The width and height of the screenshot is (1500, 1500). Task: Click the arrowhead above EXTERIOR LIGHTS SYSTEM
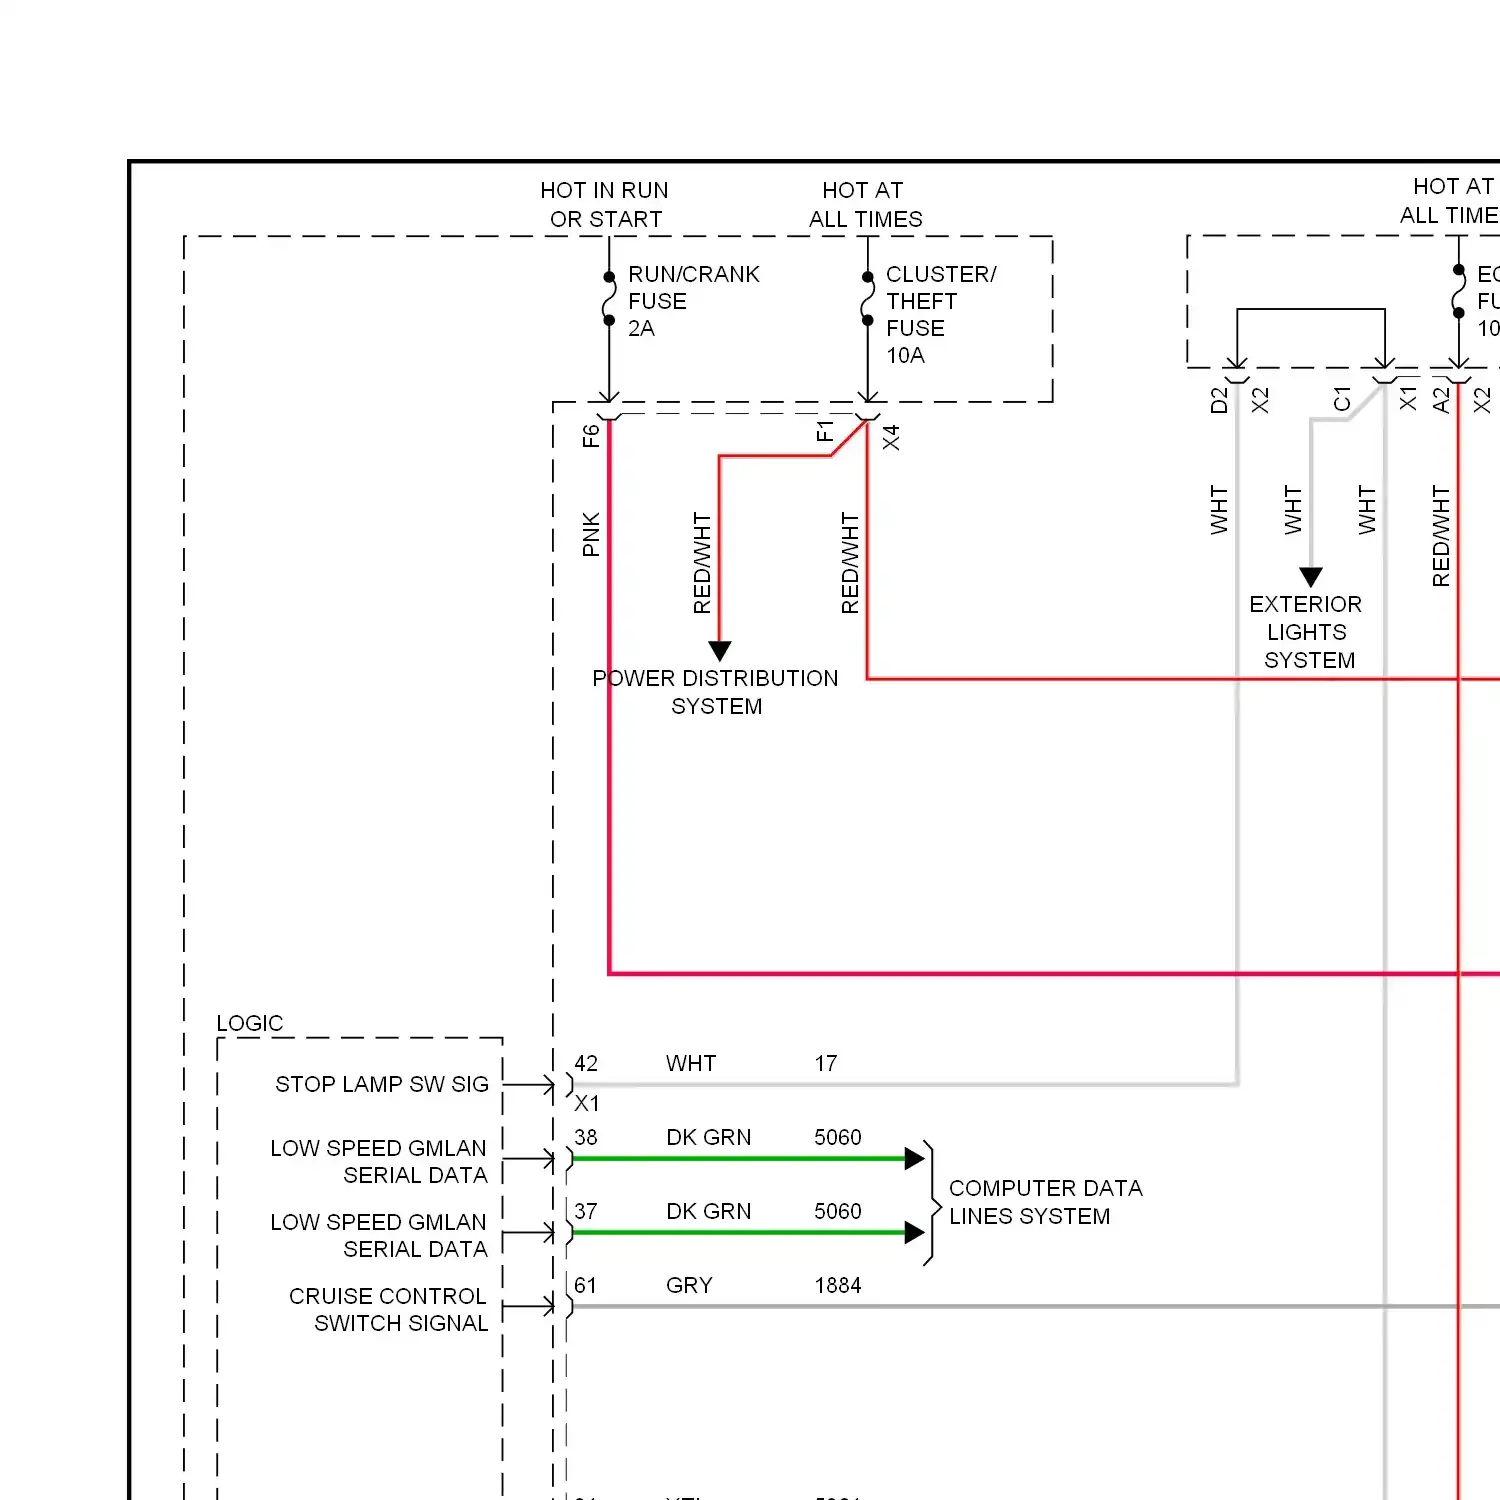[1311, 578]
